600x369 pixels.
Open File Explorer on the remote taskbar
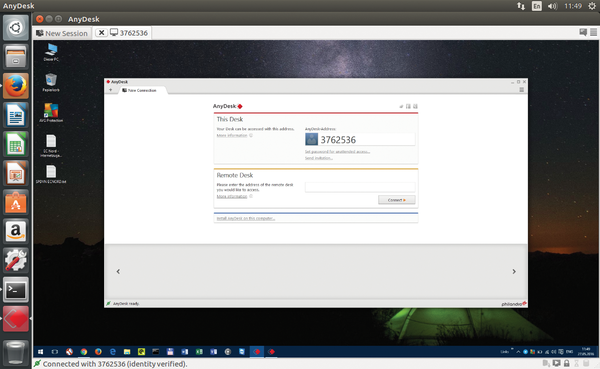127,351
